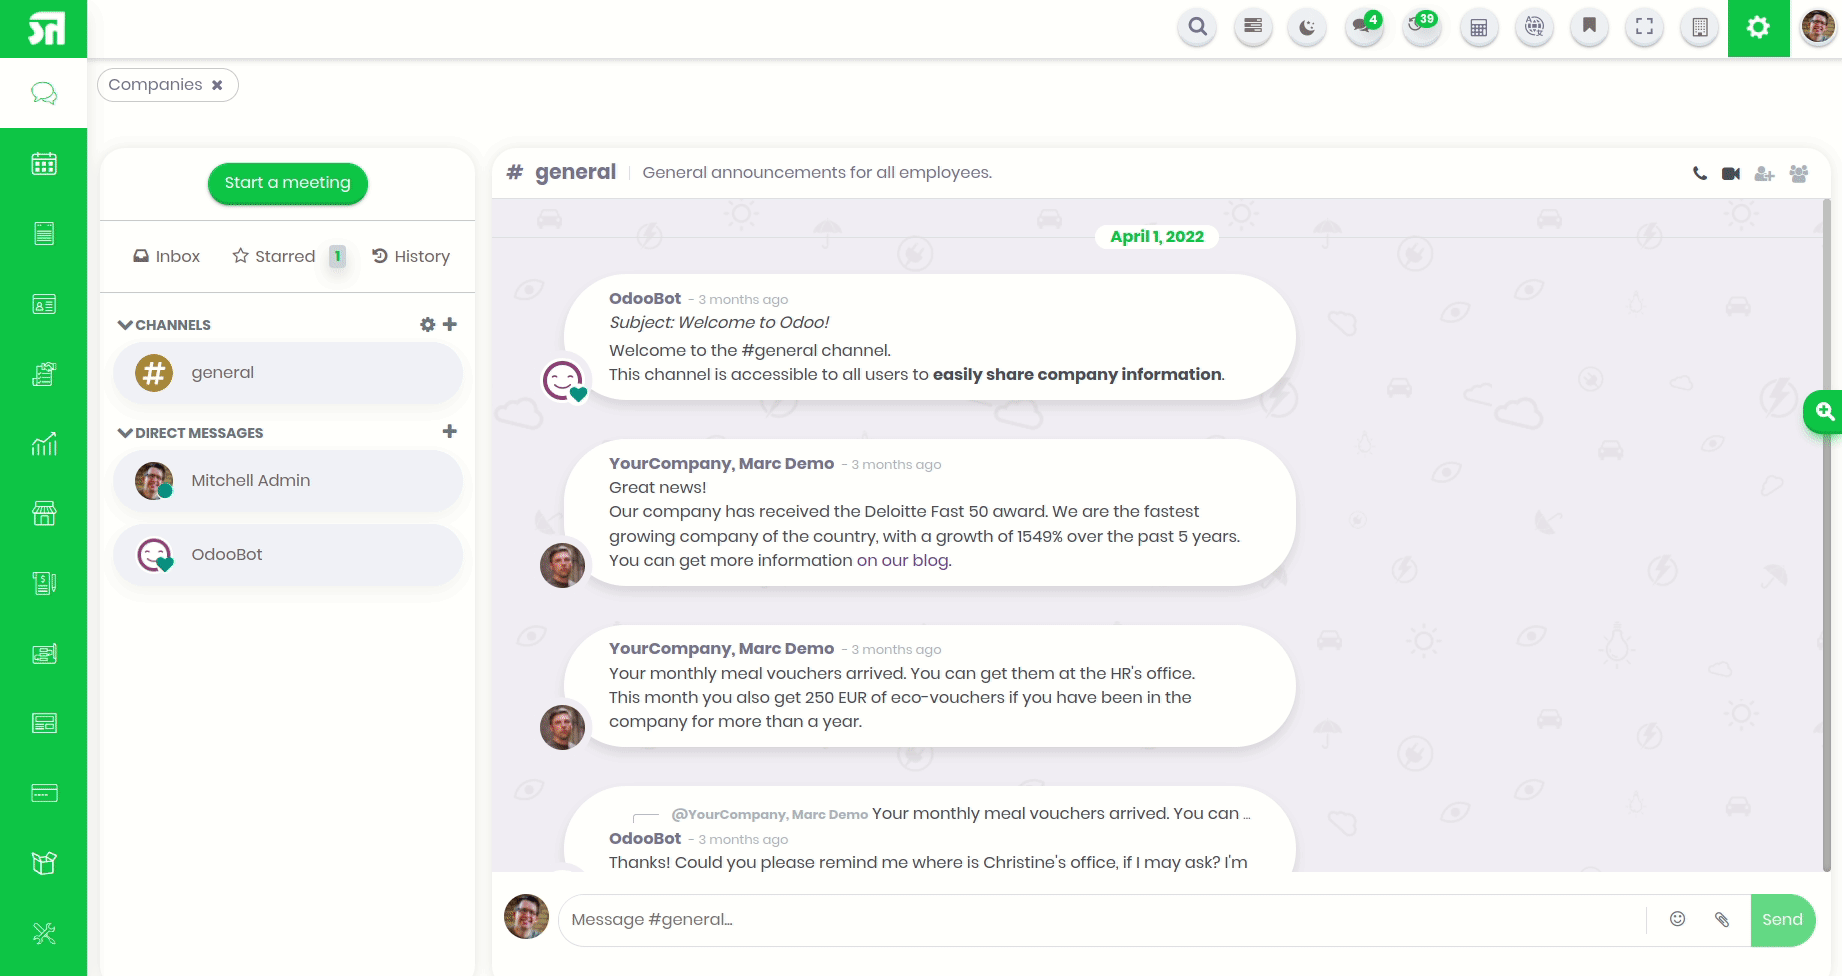Open settings gear in green top box

point(1758,28)
